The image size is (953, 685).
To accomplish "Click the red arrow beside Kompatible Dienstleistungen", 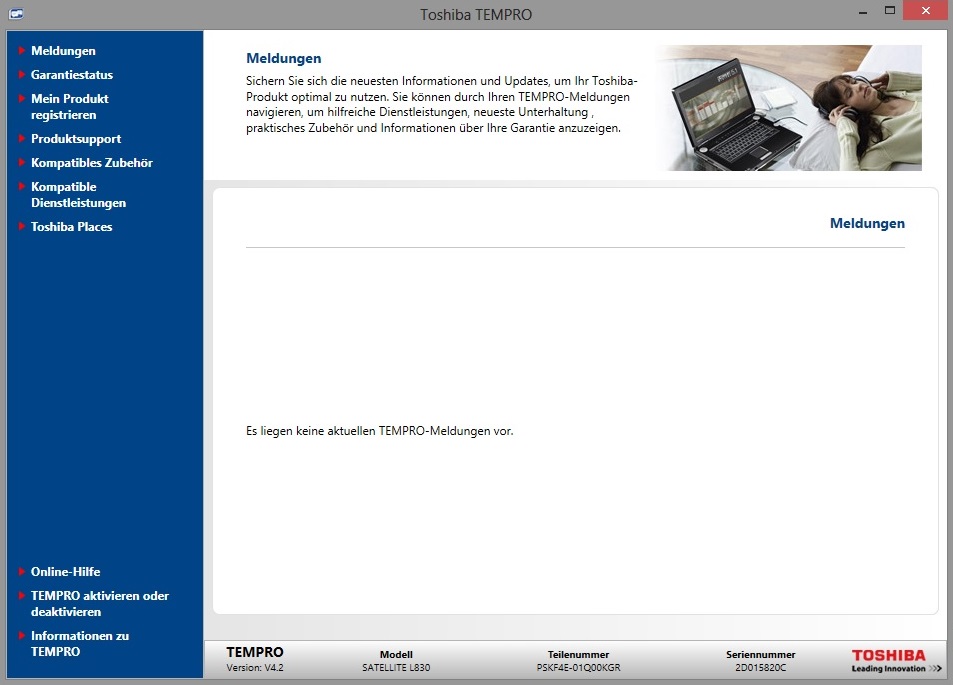I will click(22, 186).
